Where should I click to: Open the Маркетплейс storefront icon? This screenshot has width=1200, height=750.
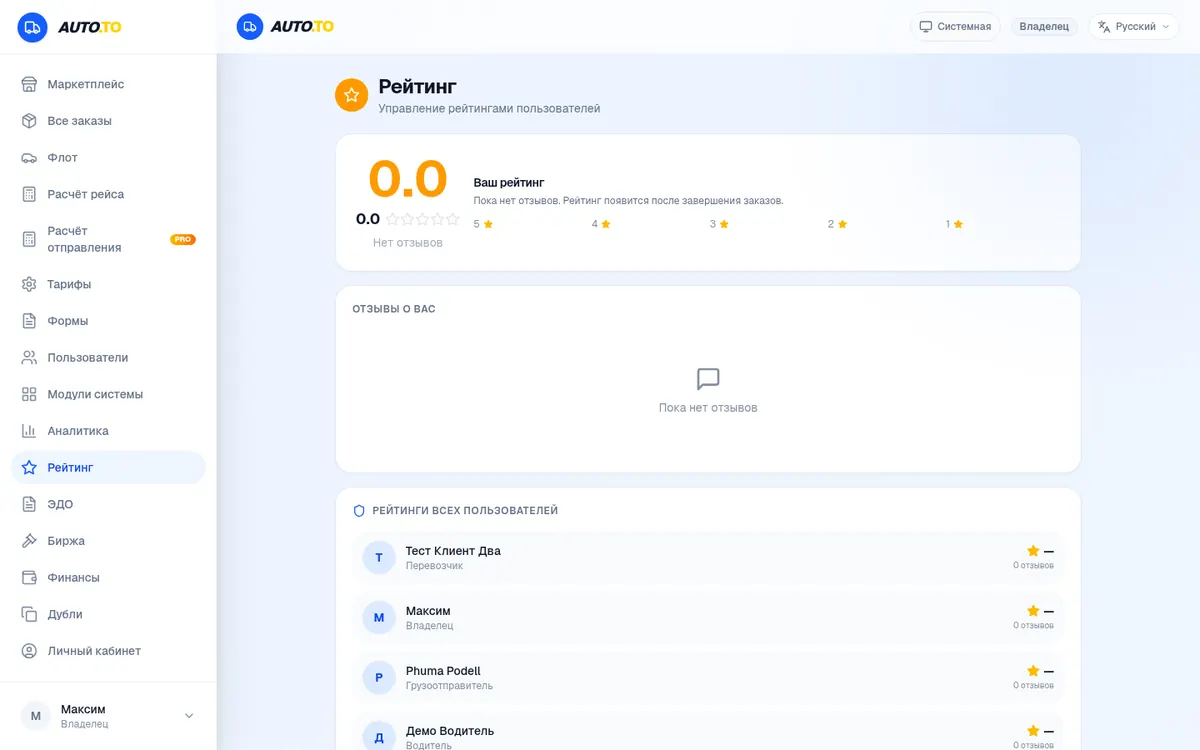click(29, 84)
